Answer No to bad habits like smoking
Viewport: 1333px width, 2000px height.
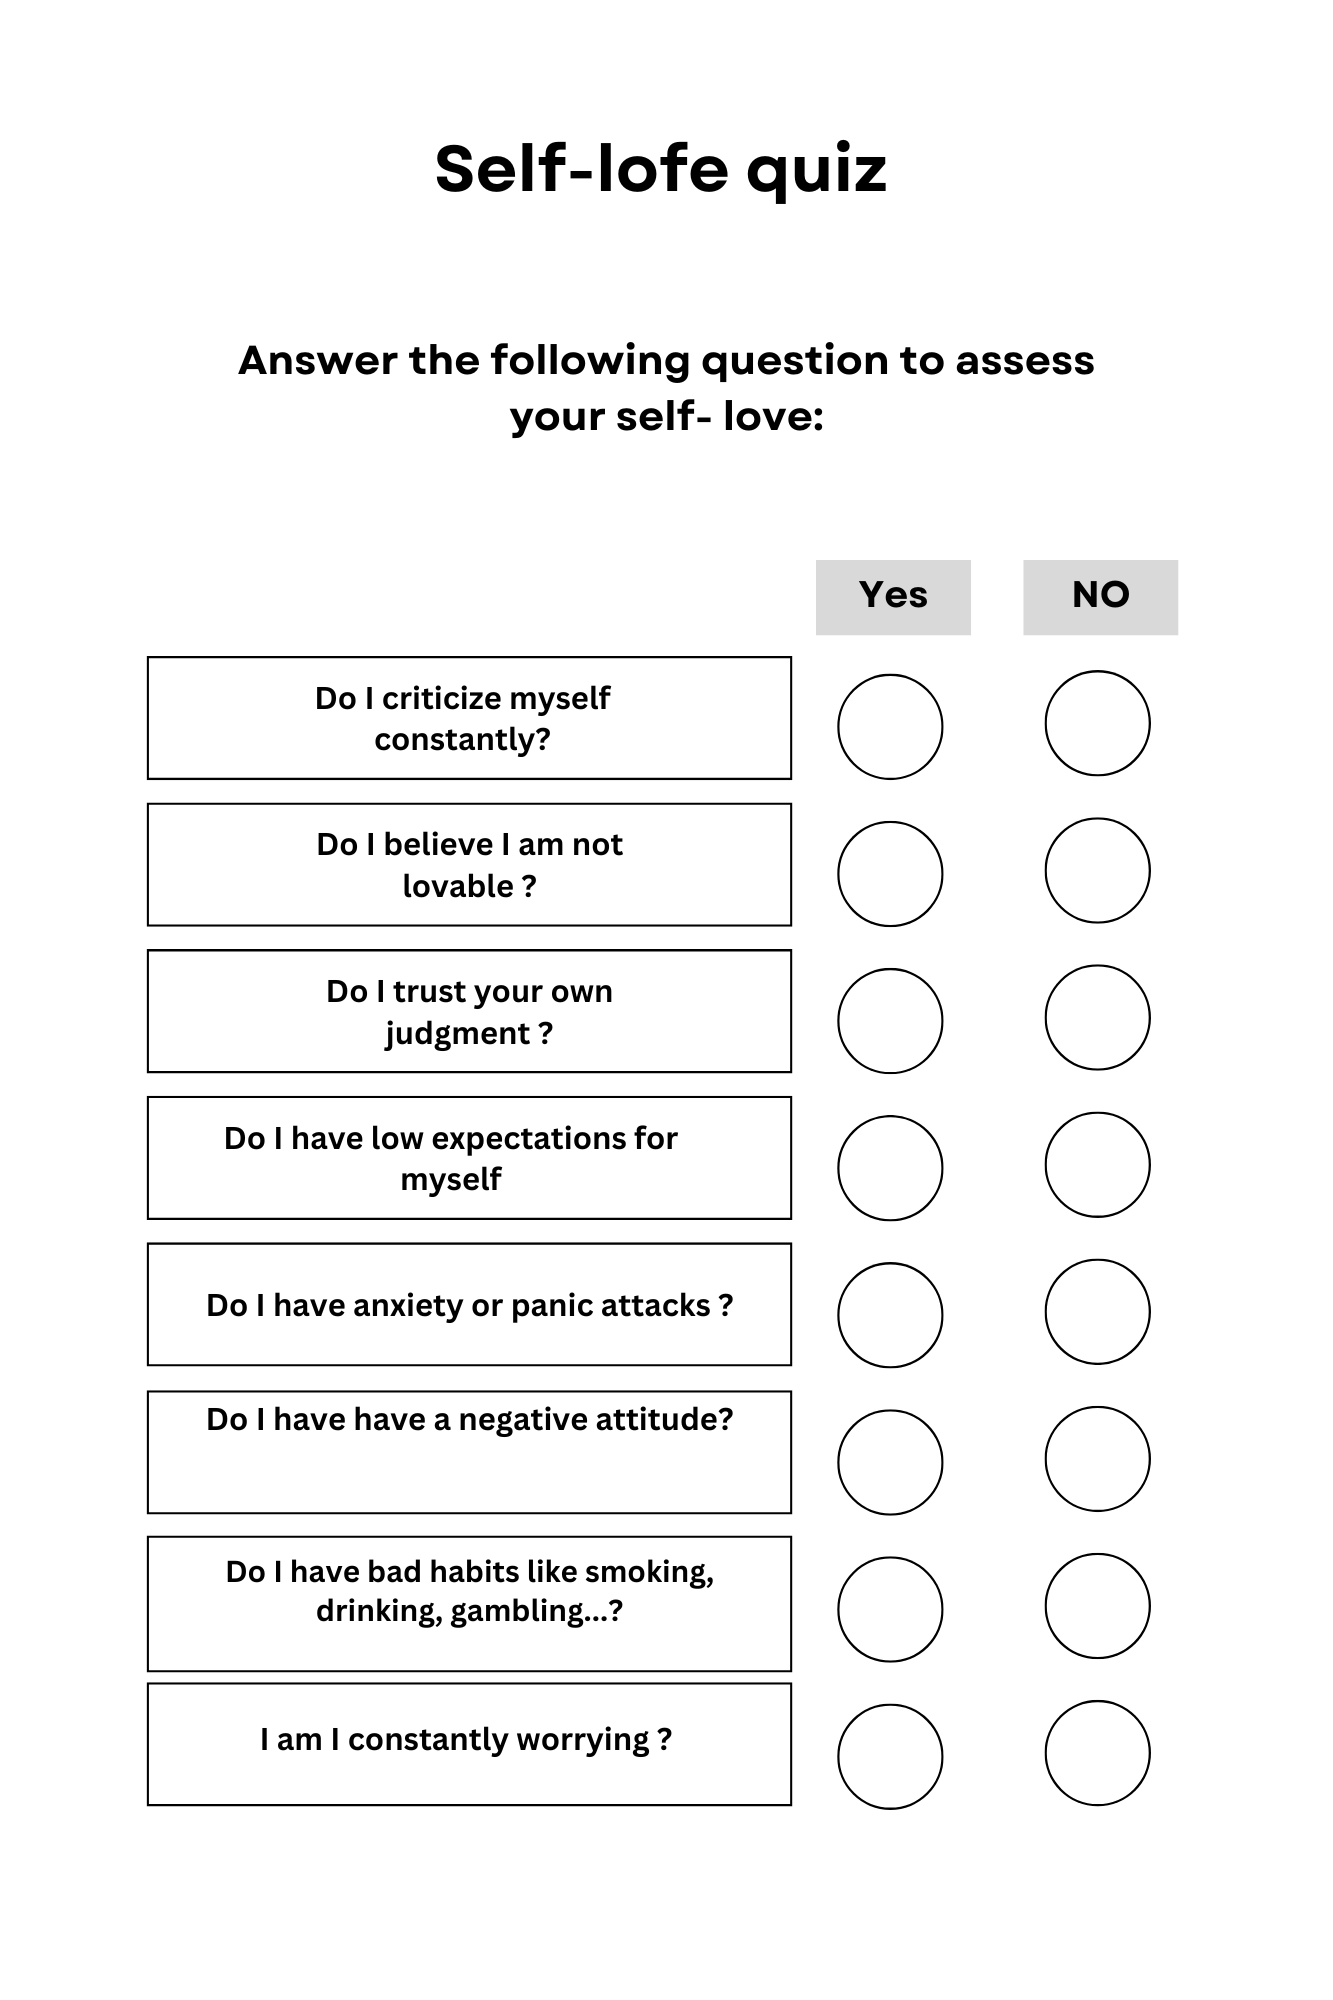[1097, 1605]
